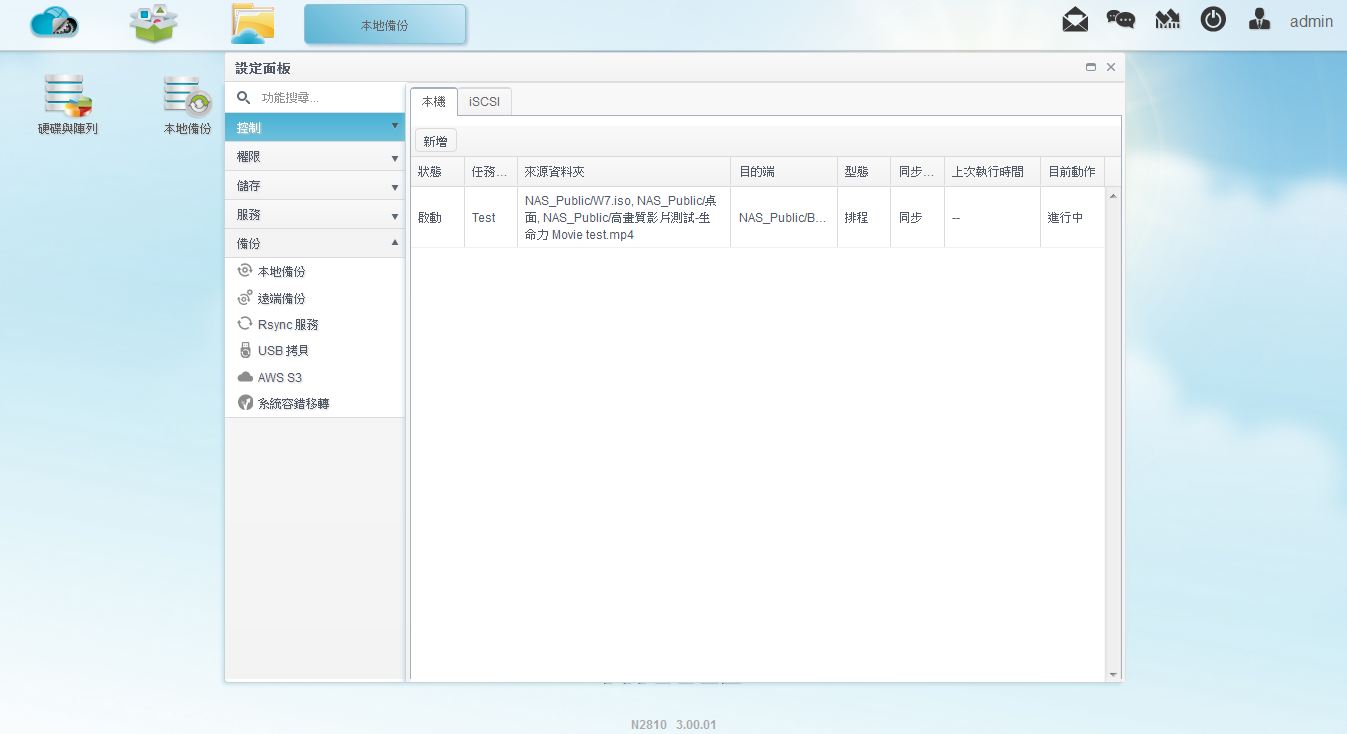Switch to the 本機 tab

point(433,102)
